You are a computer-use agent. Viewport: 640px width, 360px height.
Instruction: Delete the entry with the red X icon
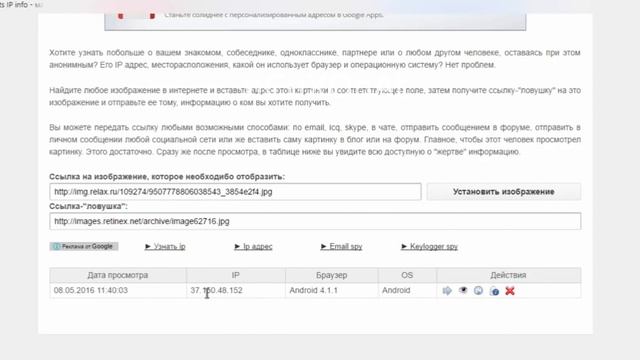510,291
